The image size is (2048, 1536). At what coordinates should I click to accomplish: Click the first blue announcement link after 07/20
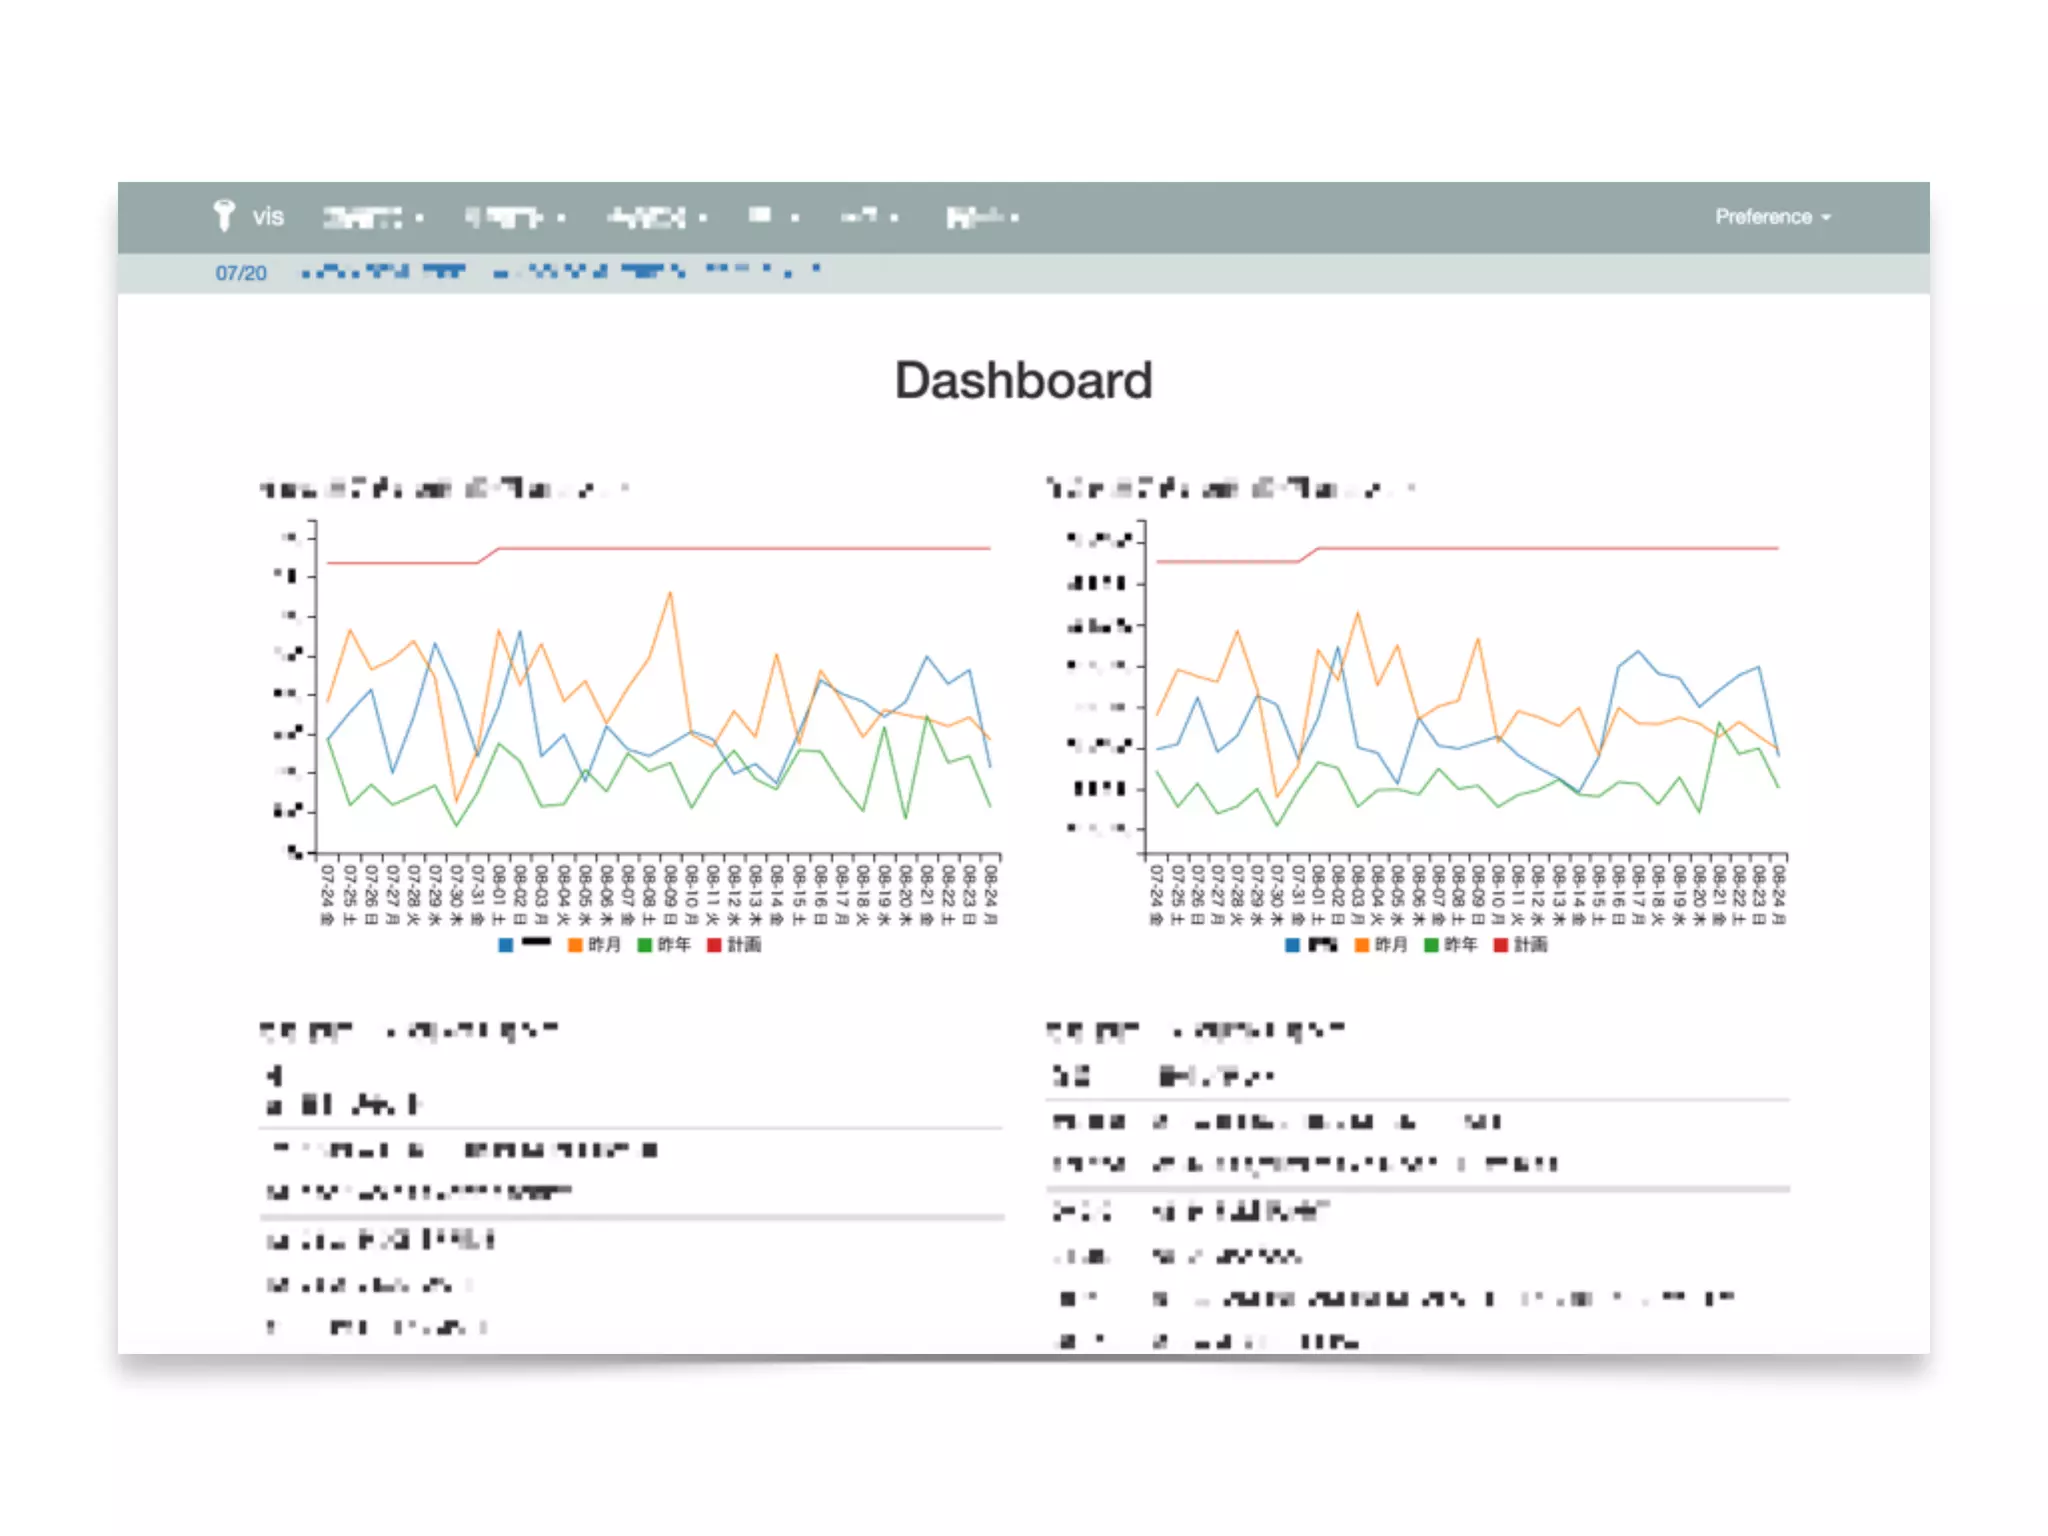coord(384,271)
